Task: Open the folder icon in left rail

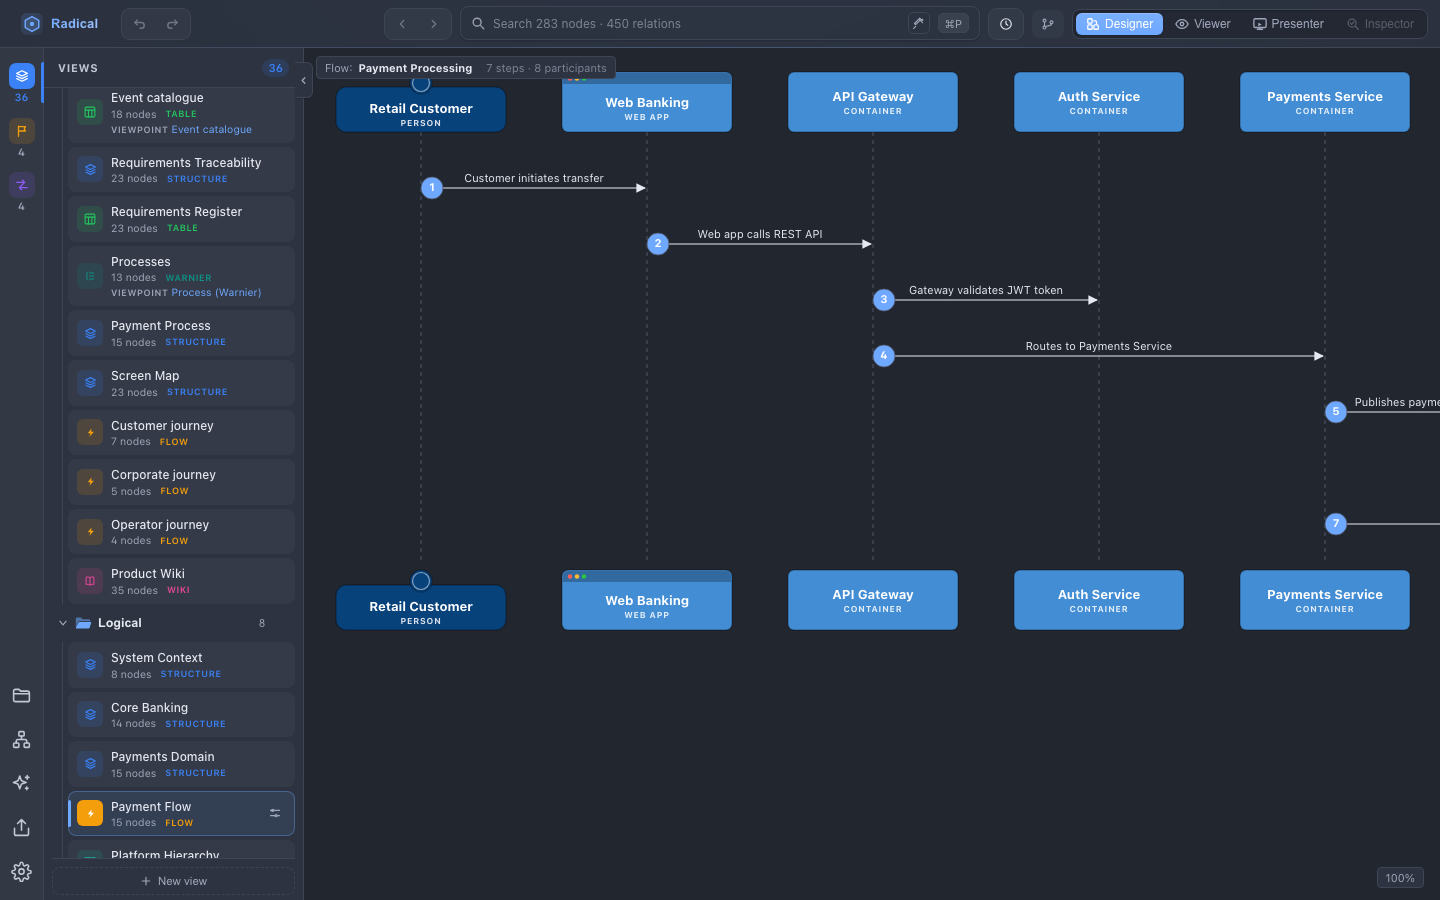Action: coord(21,696)
